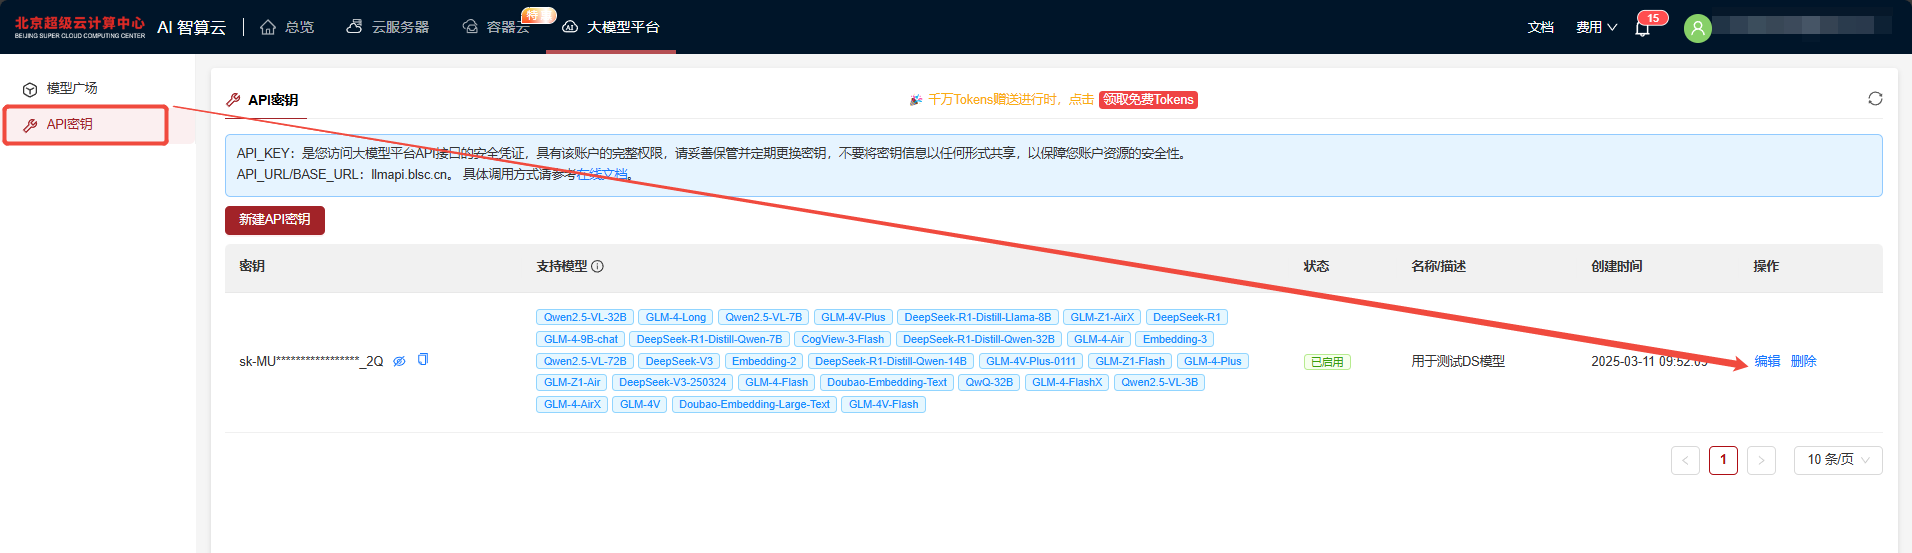Open the 文档 link in header
Screen dimensions: 1912x553
pos(1541,27)
